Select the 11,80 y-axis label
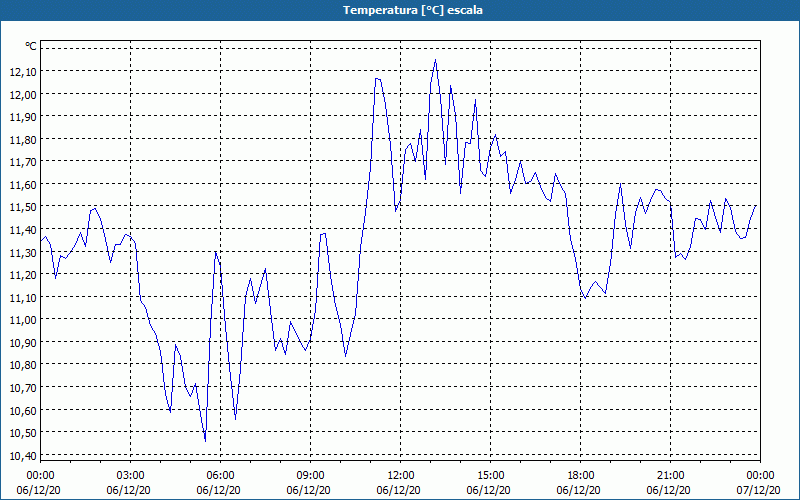This screenshot has width=800, height=500. click(23, 140)
